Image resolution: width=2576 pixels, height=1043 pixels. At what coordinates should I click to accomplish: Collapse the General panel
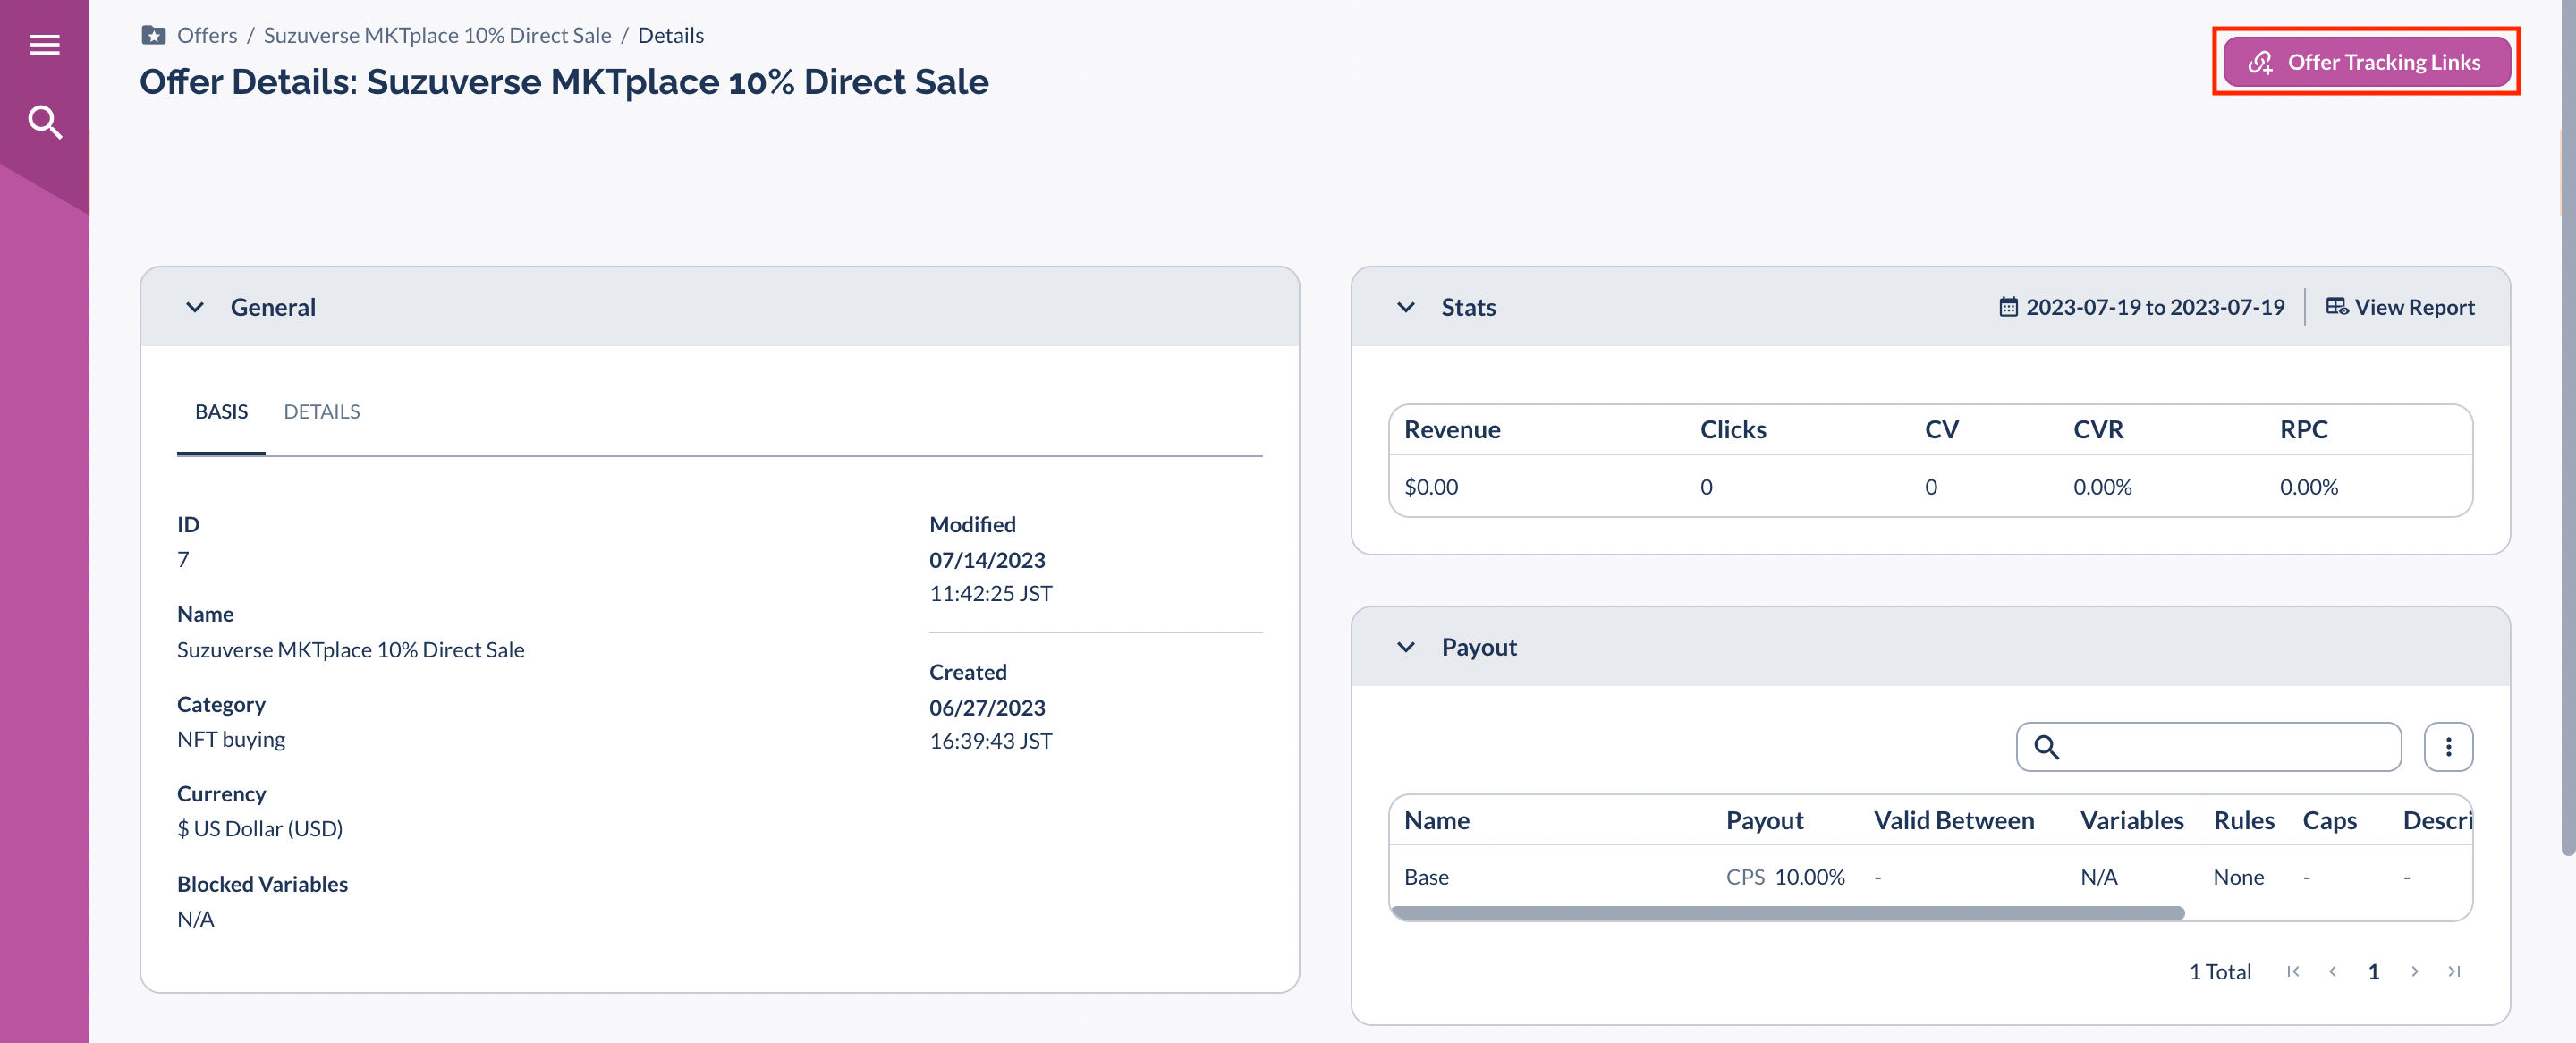coord(195,307)
